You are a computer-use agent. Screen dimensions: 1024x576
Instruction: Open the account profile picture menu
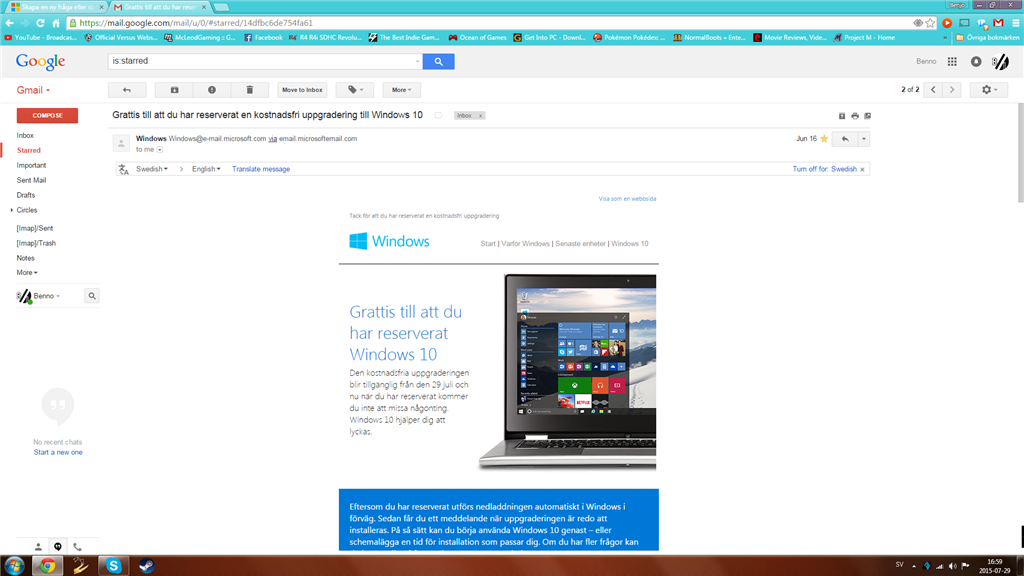(x=1000, y=61)
